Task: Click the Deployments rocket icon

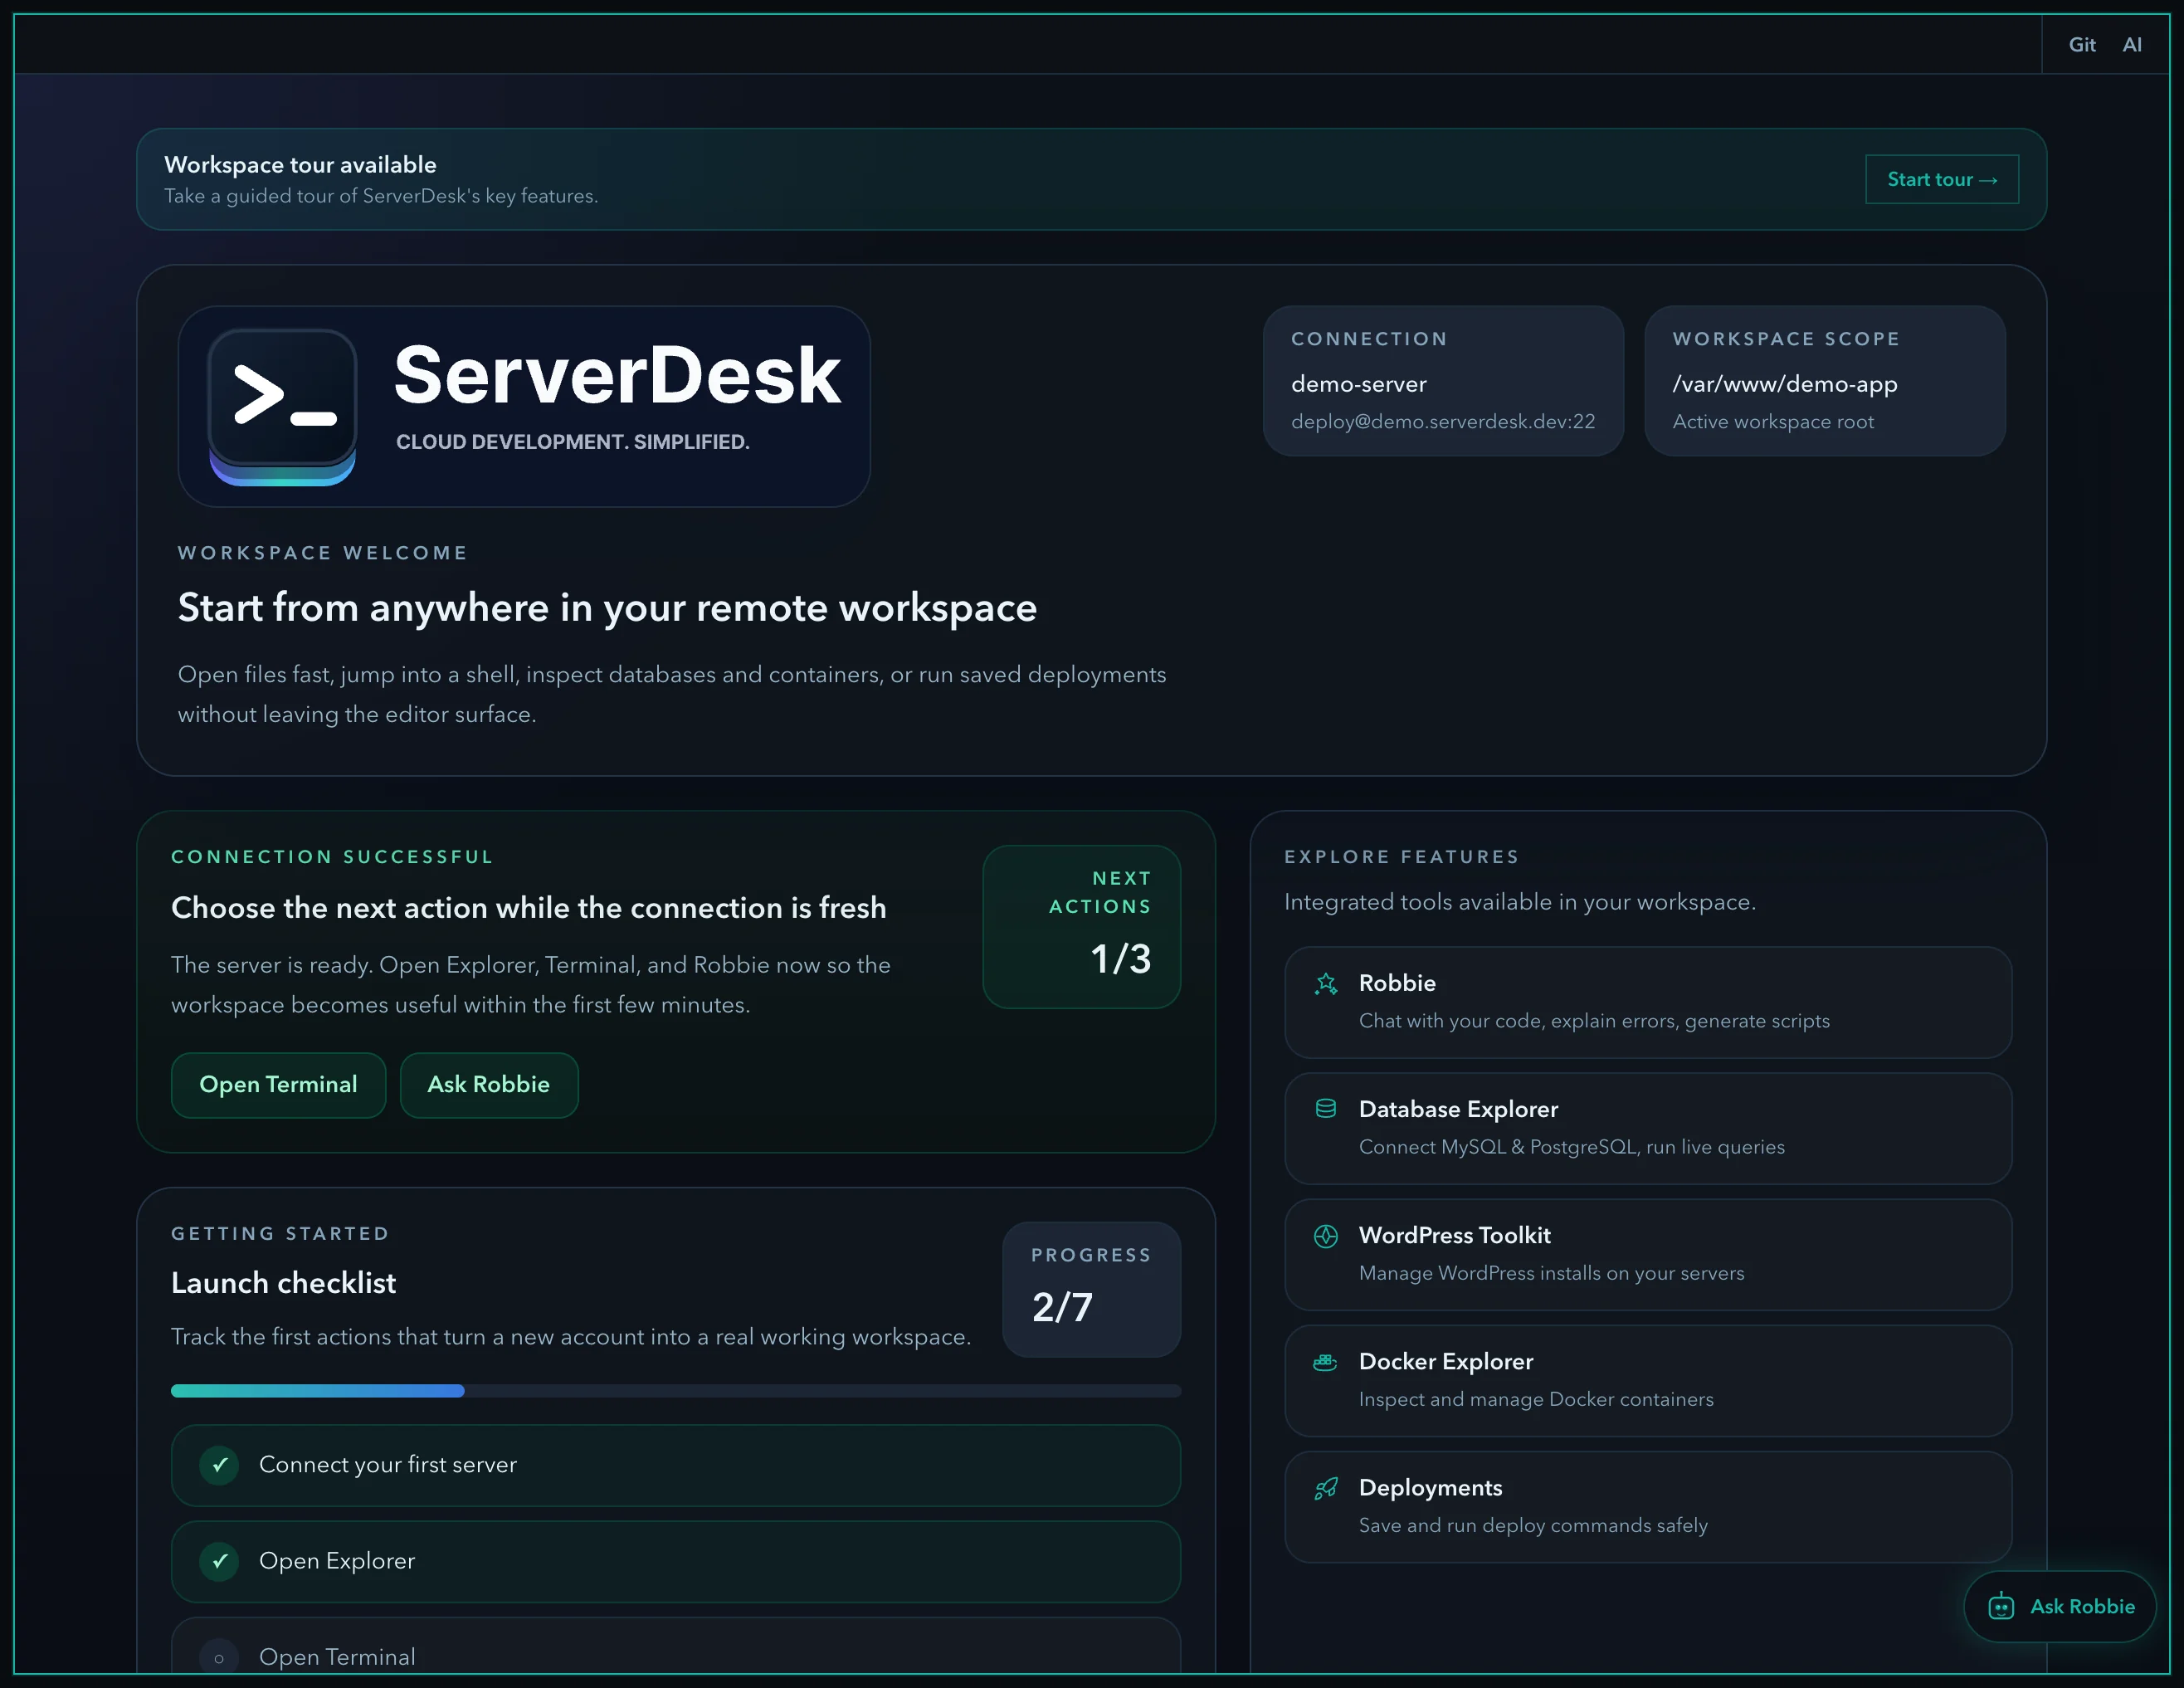Action: 1326,1488
